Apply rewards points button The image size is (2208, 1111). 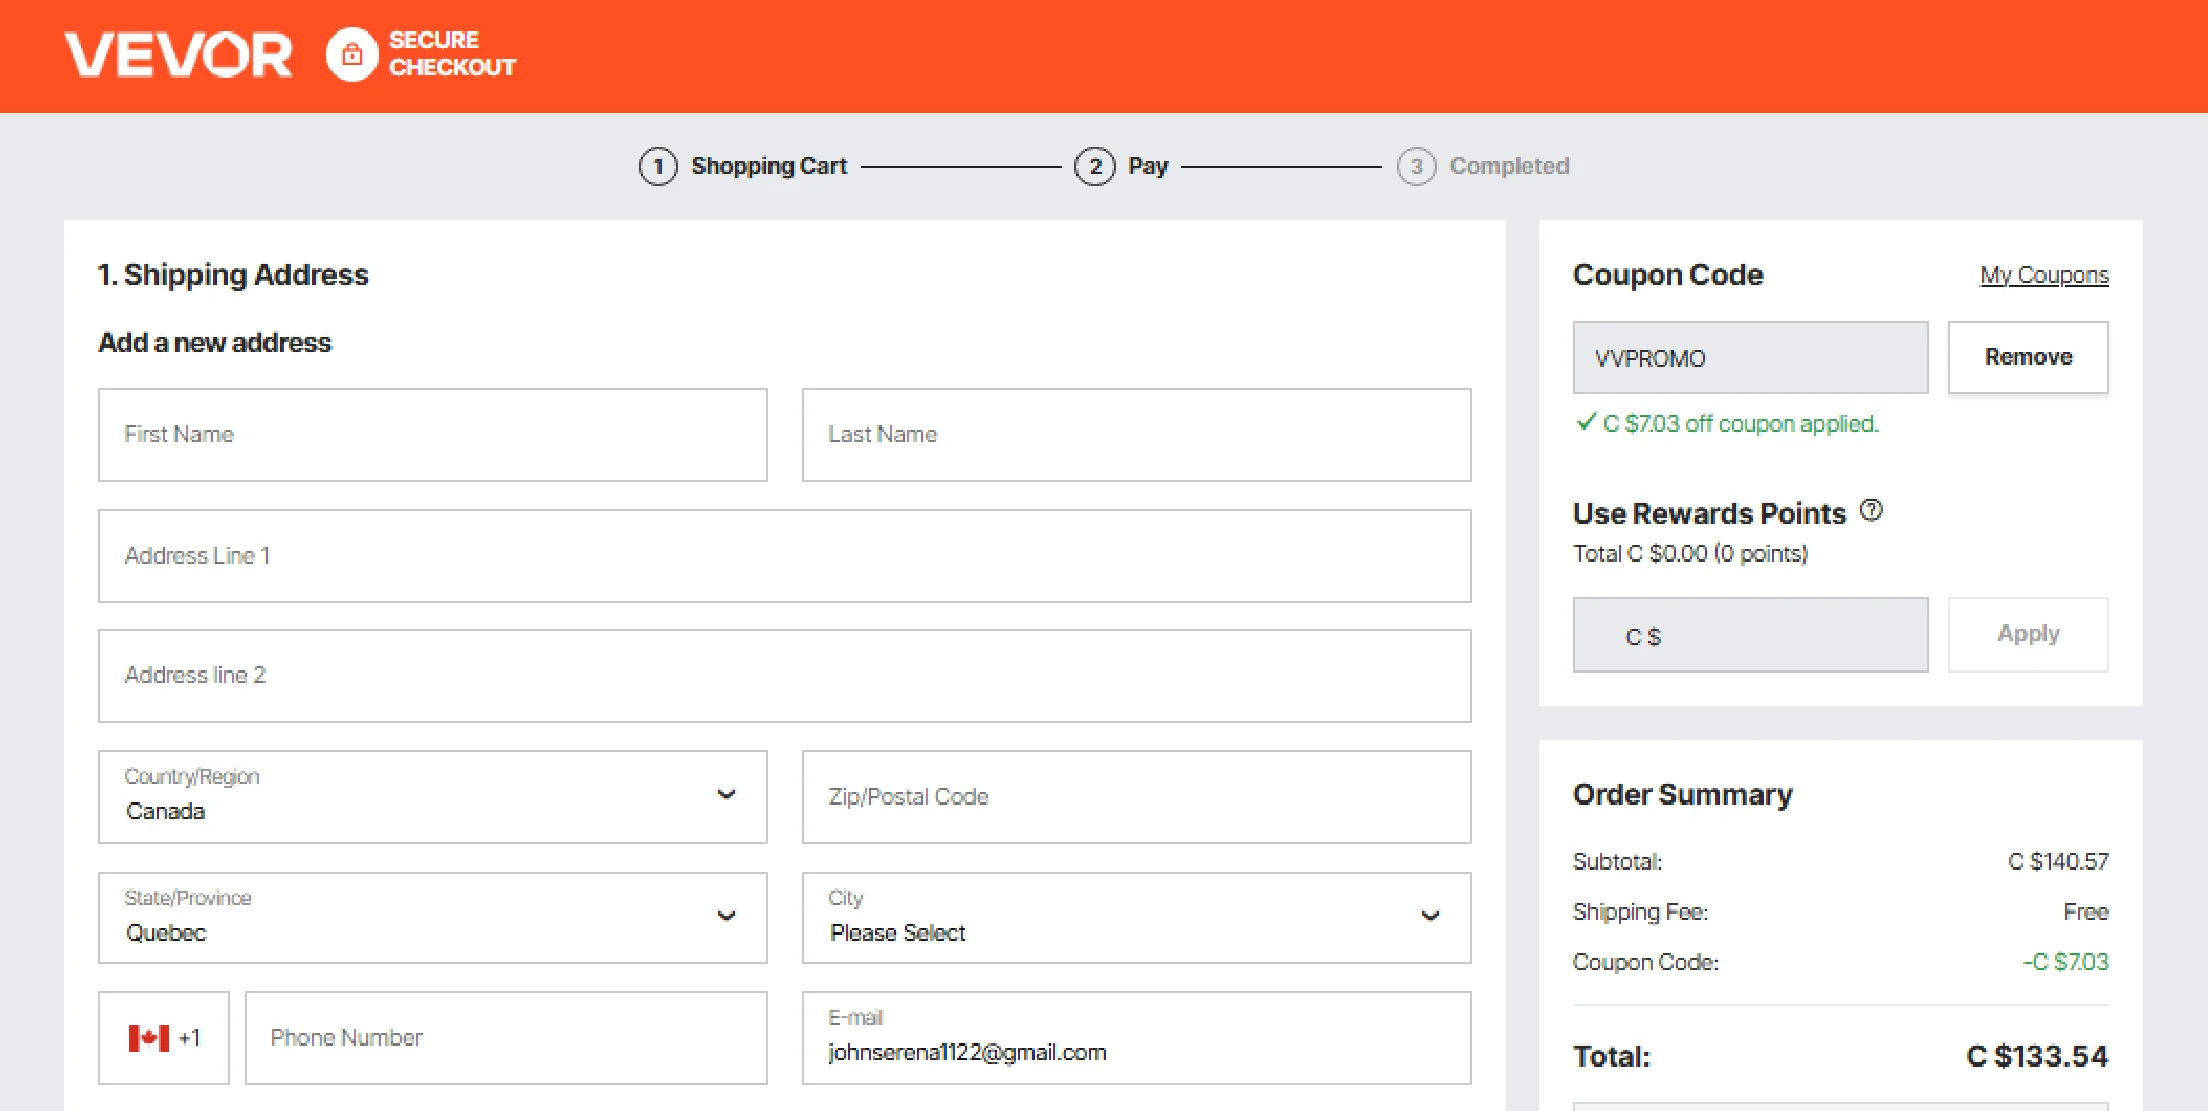(2028, 634)
